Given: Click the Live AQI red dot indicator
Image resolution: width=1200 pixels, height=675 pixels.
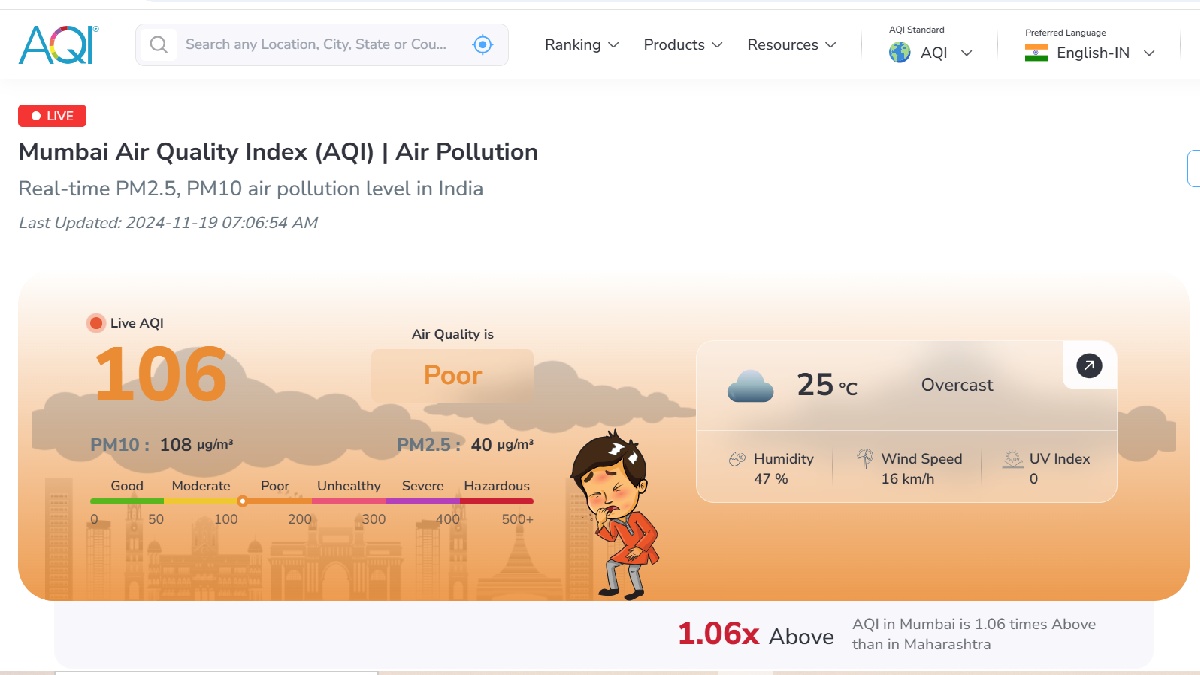Looking at the screenshot, I should [96, 323].
